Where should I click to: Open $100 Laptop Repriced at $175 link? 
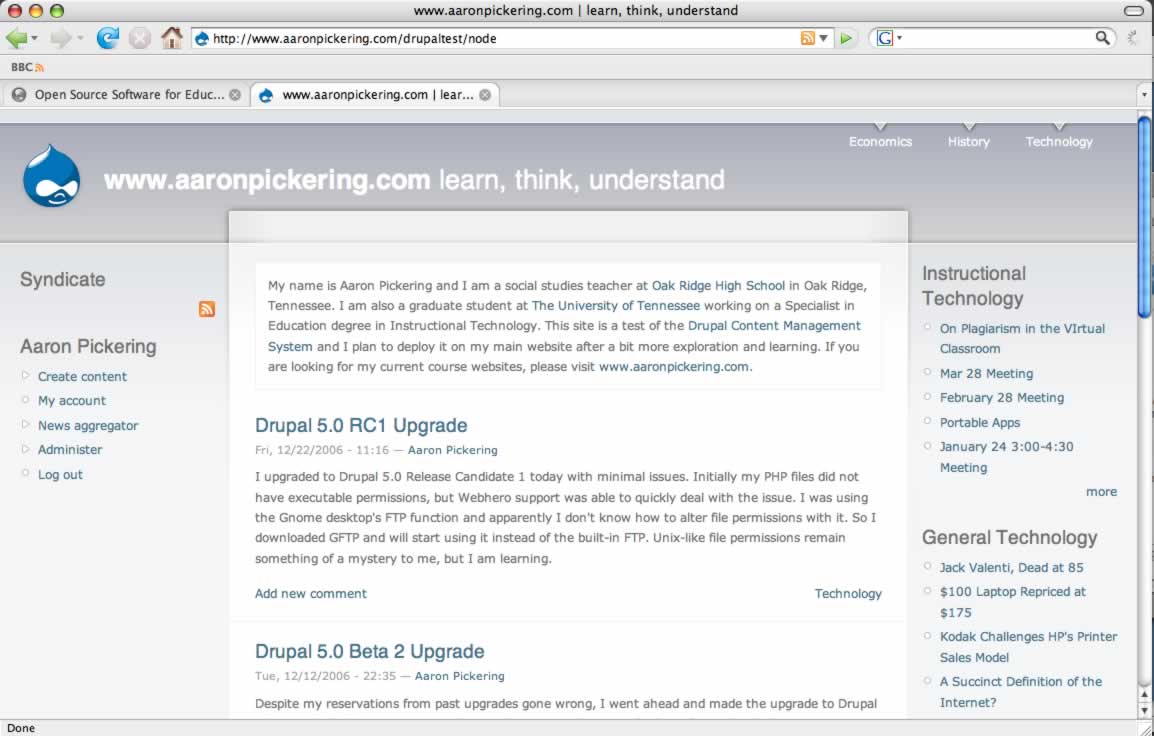(x=1012, y=602)
